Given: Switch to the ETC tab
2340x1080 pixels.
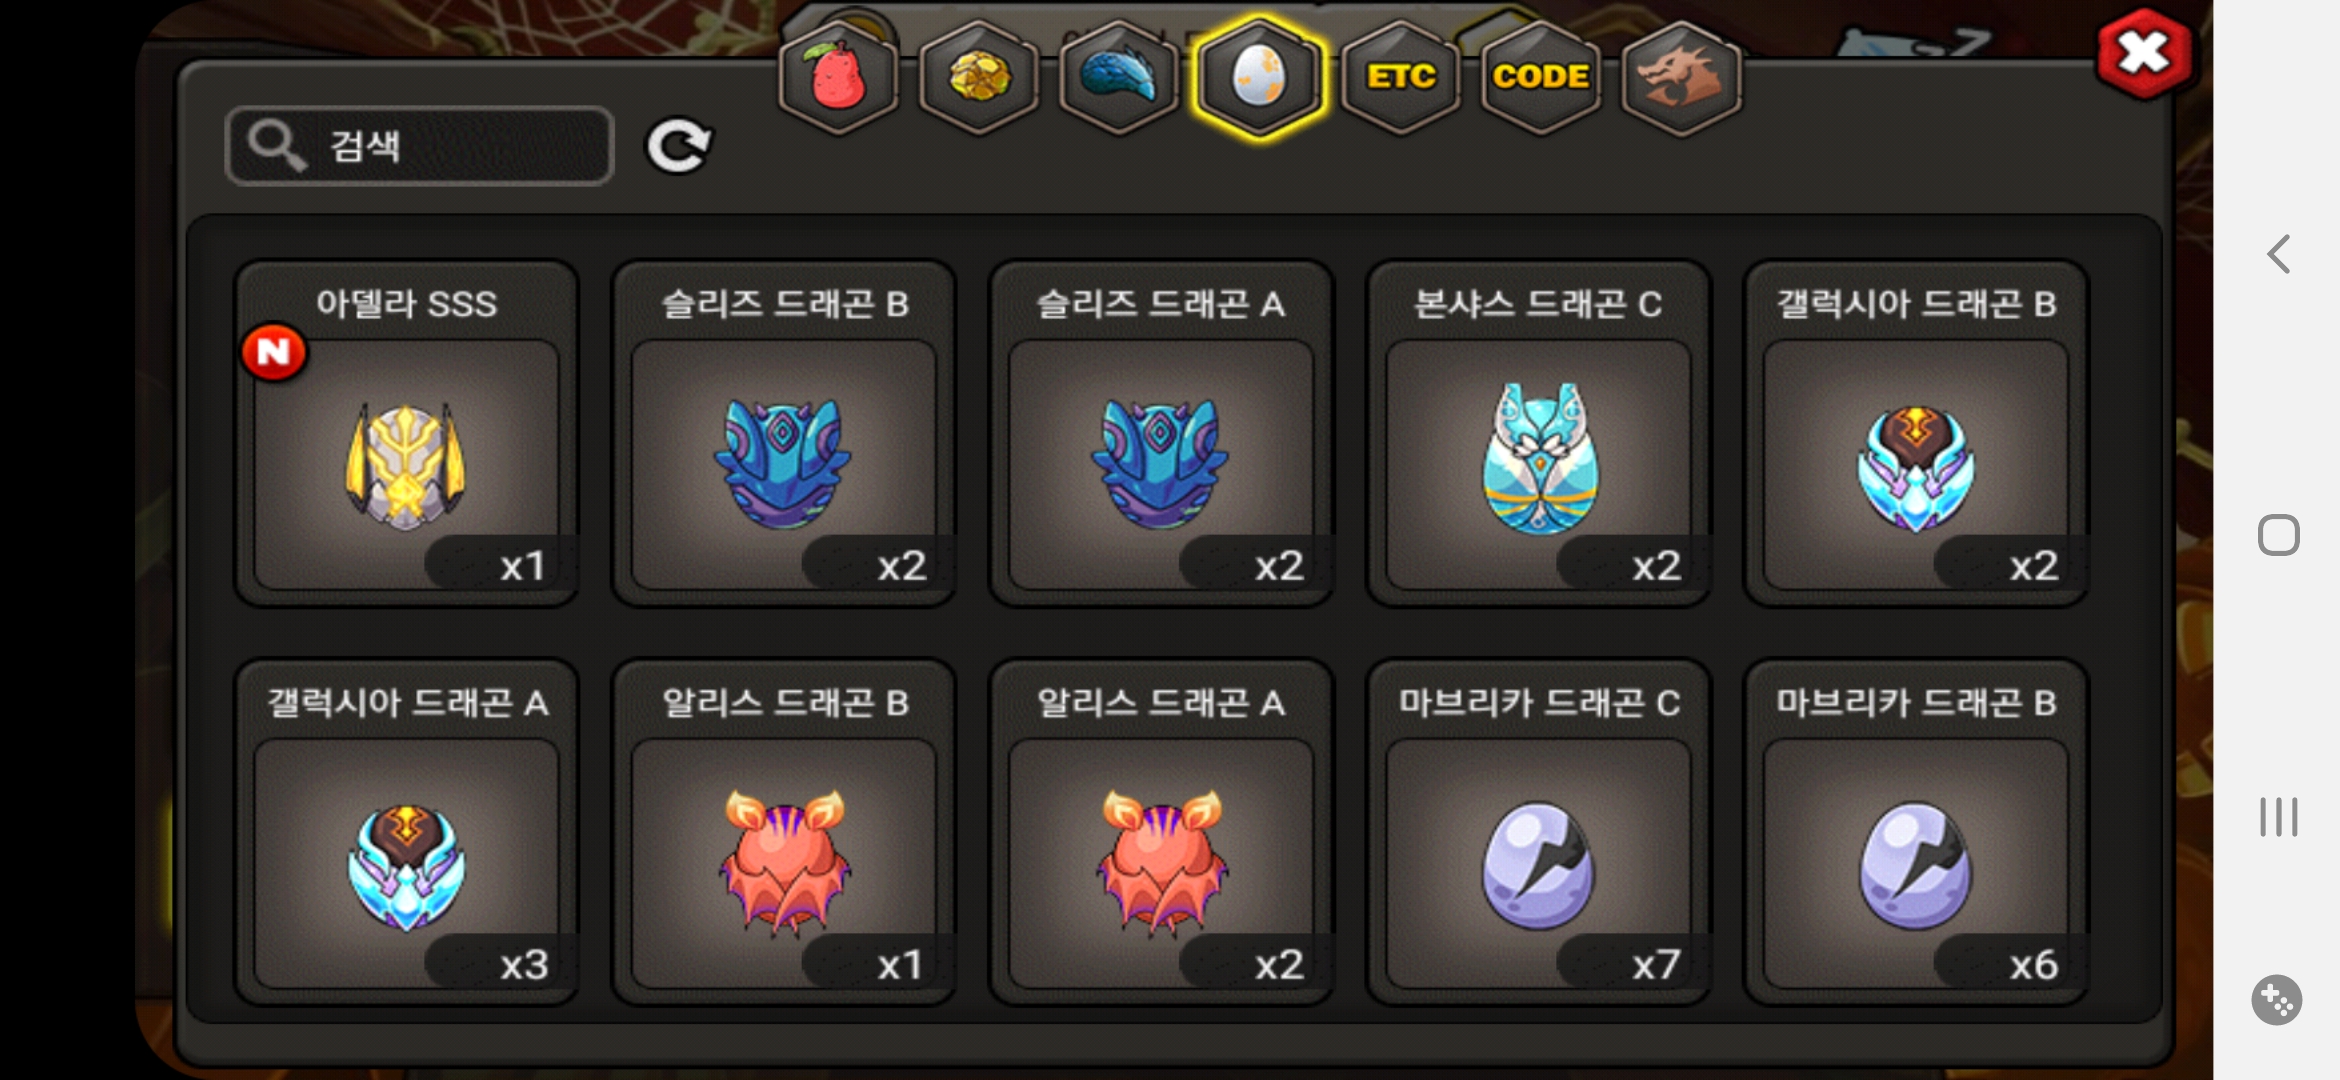Looking at the screenshot, I should point(1401,78).
